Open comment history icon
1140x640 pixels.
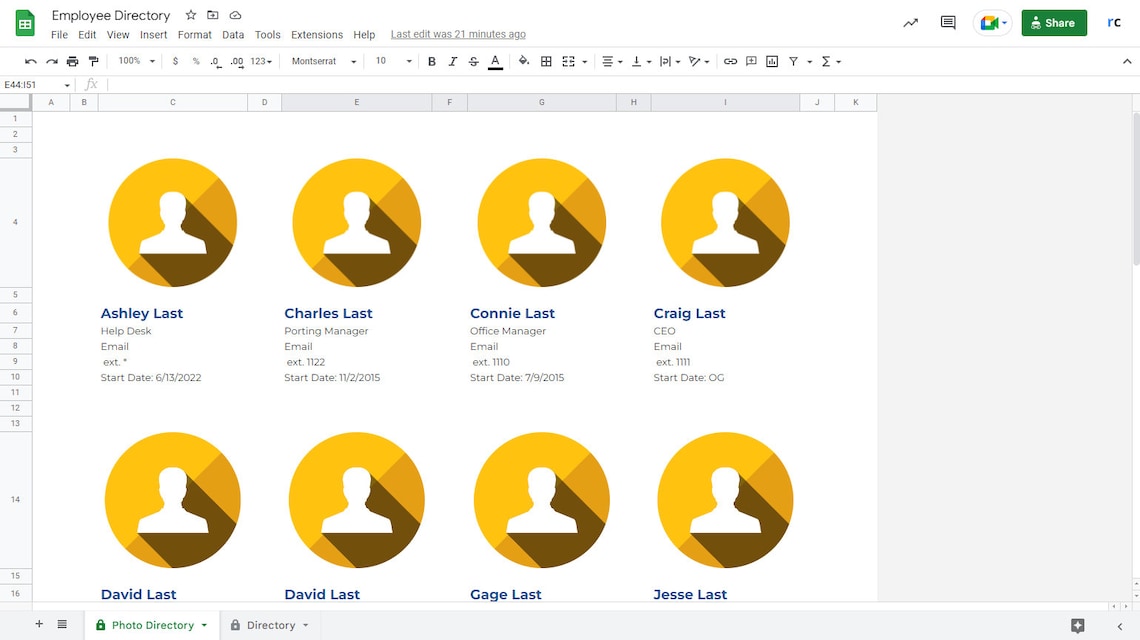click(x=948, y=23)
